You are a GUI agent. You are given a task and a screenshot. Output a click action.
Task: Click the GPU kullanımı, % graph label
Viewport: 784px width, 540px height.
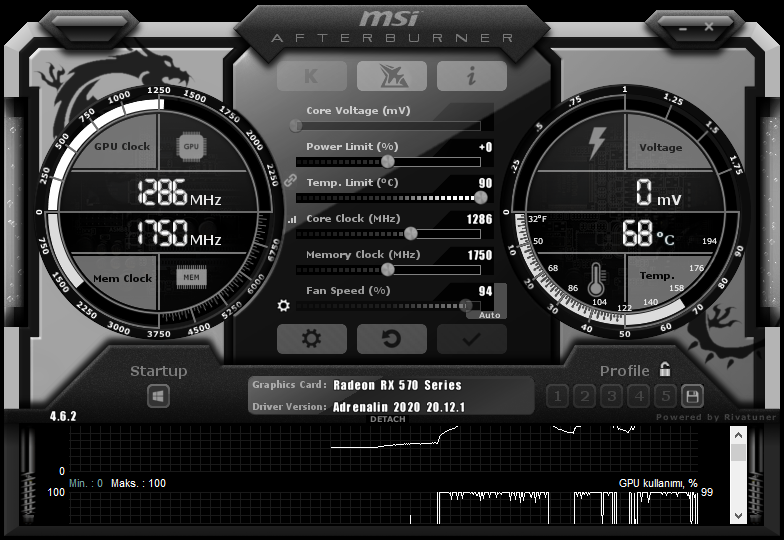(658, 483)
